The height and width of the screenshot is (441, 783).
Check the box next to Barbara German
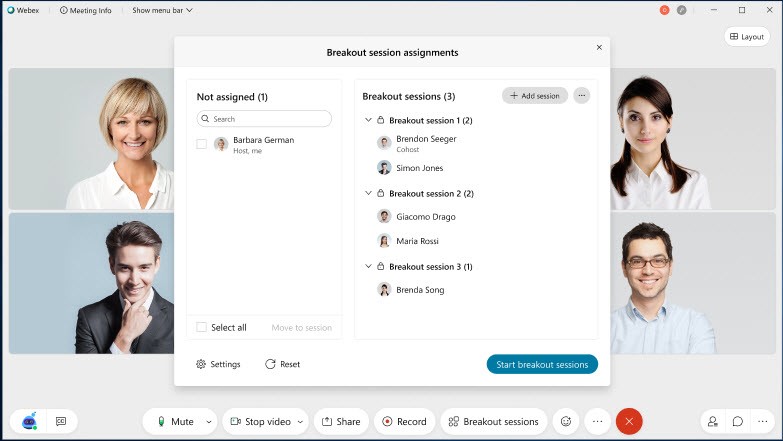(202, 144)
